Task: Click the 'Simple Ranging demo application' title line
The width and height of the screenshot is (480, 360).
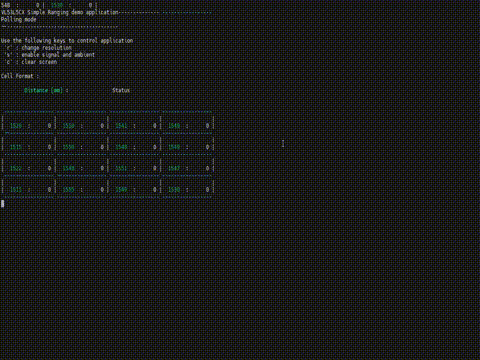Action: (60, 12)
